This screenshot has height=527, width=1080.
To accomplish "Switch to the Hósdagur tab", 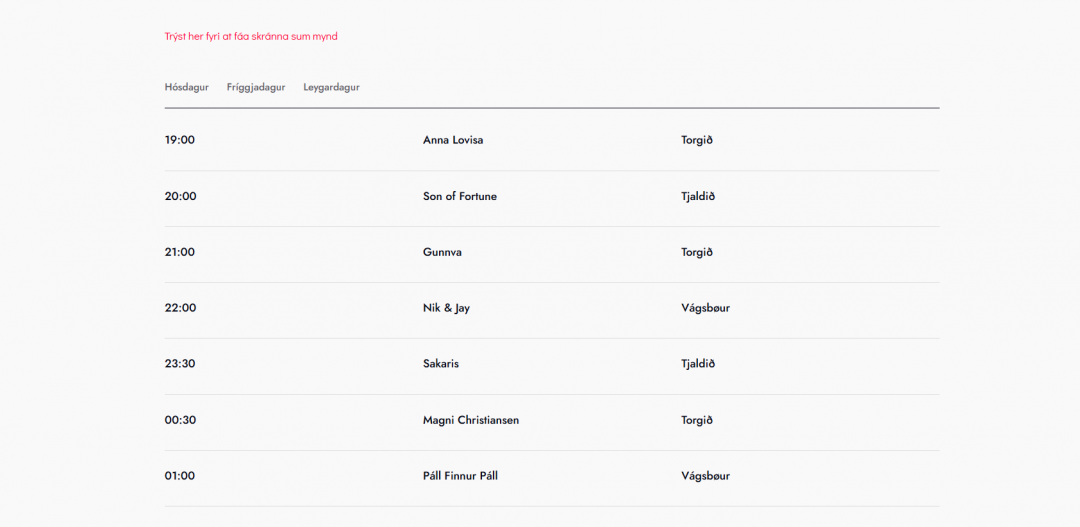I will 187,87.
